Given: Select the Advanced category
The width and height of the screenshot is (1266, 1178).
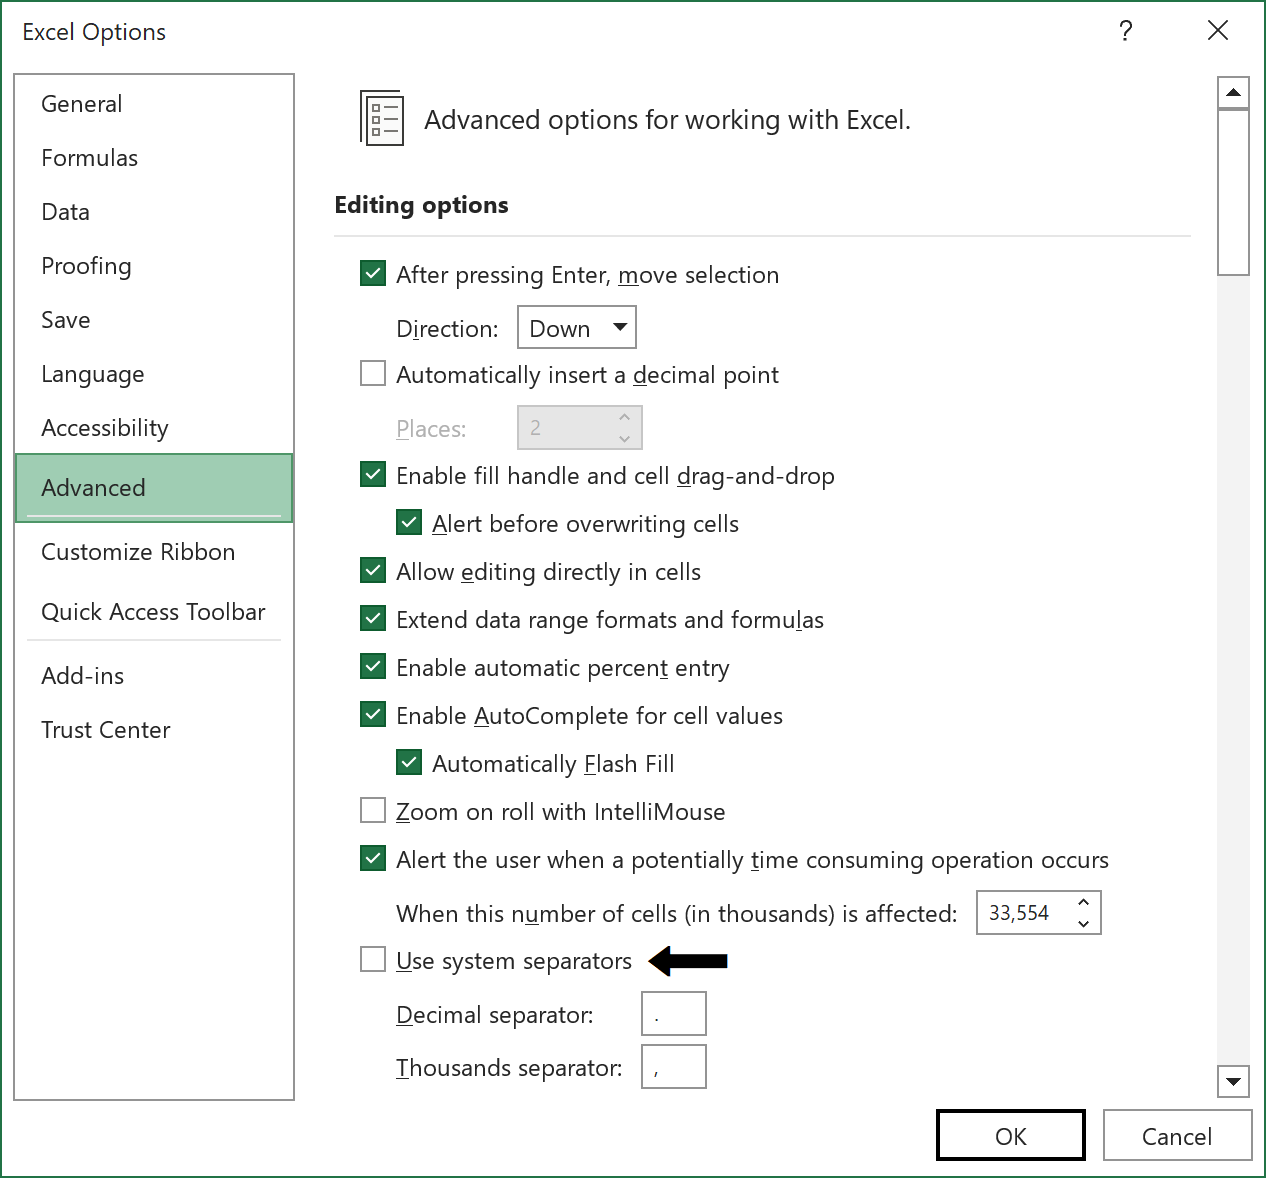Looking at the screenshot, I should [x=154, y=488].
